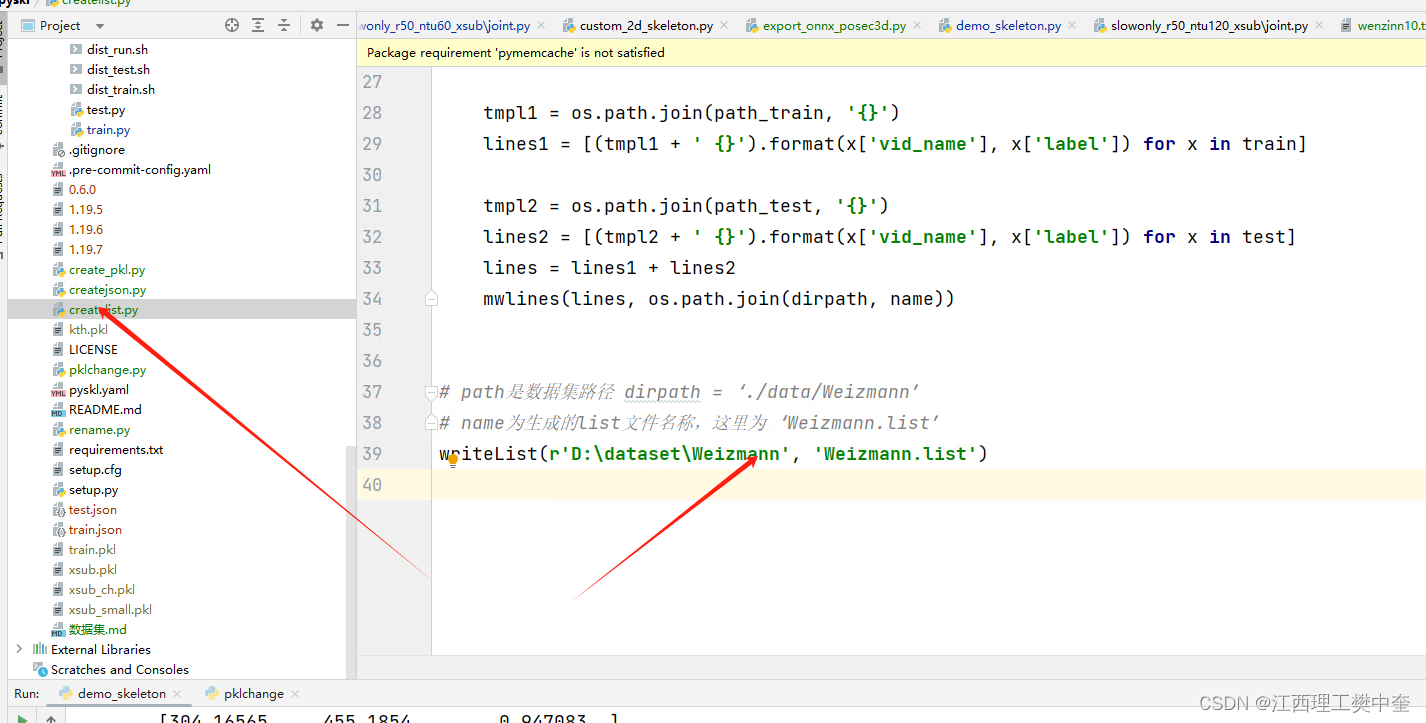Select the 1.19.7 file
1426x723 pixels.
click(x=85, y=250)
